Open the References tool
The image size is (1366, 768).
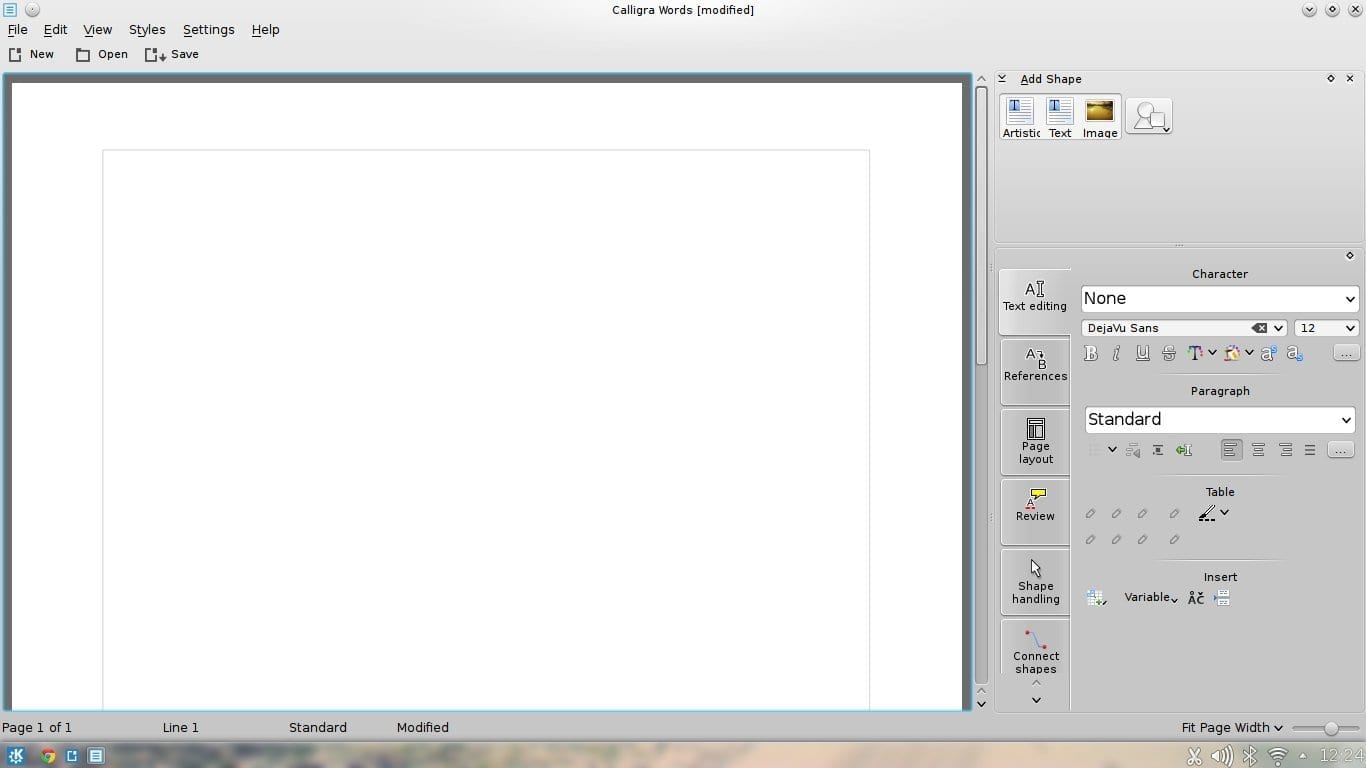[1035, 364]
